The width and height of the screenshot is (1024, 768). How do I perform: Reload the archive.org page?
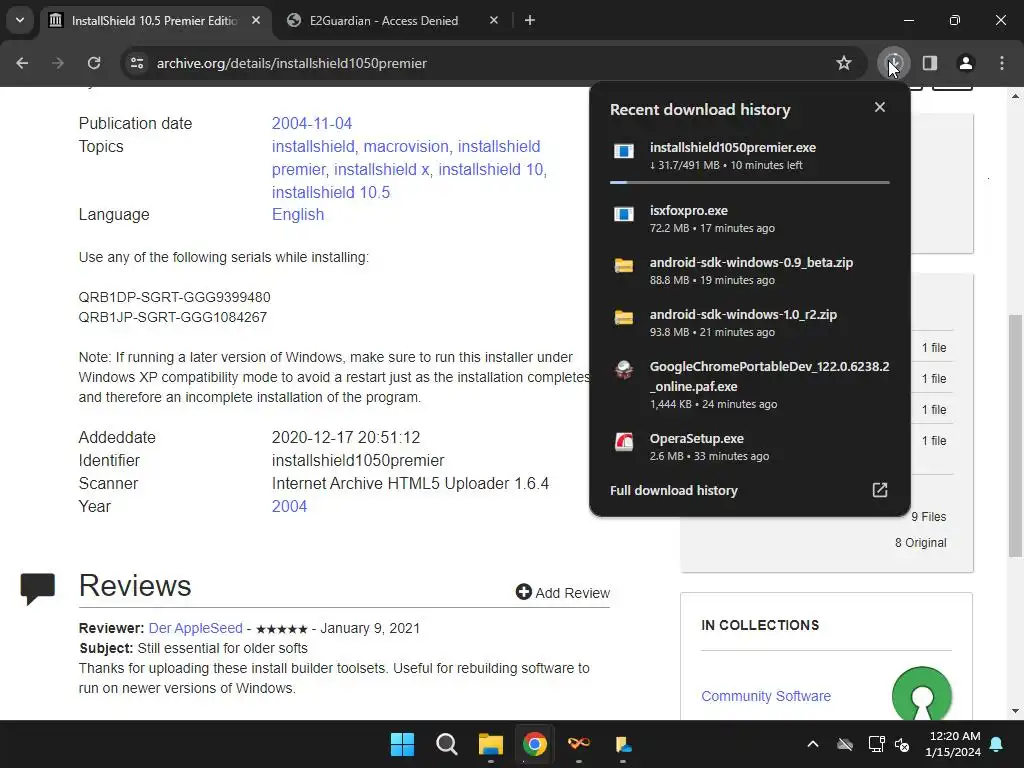[x=94, y=63]
